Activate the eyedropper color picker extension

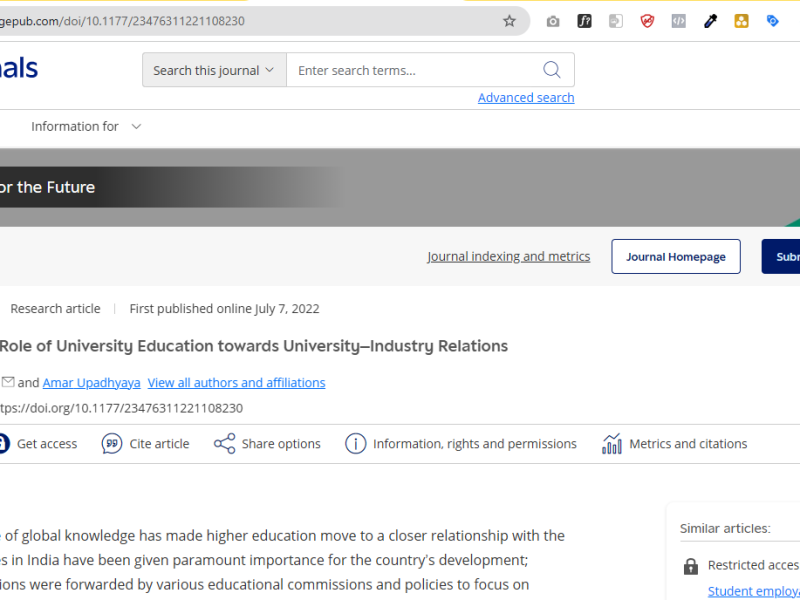(710, 21)
